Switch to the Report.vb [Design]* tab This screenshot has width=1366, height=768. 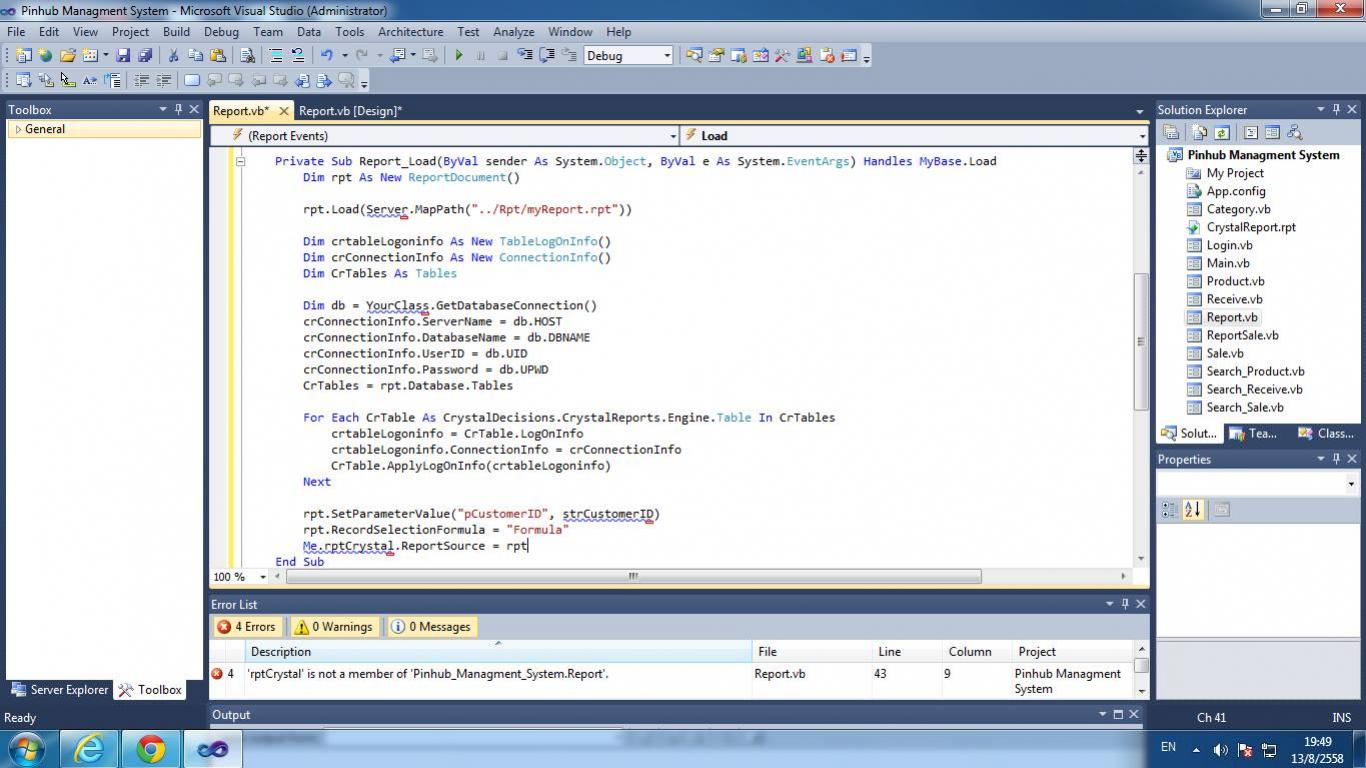(x=350, y=111)
